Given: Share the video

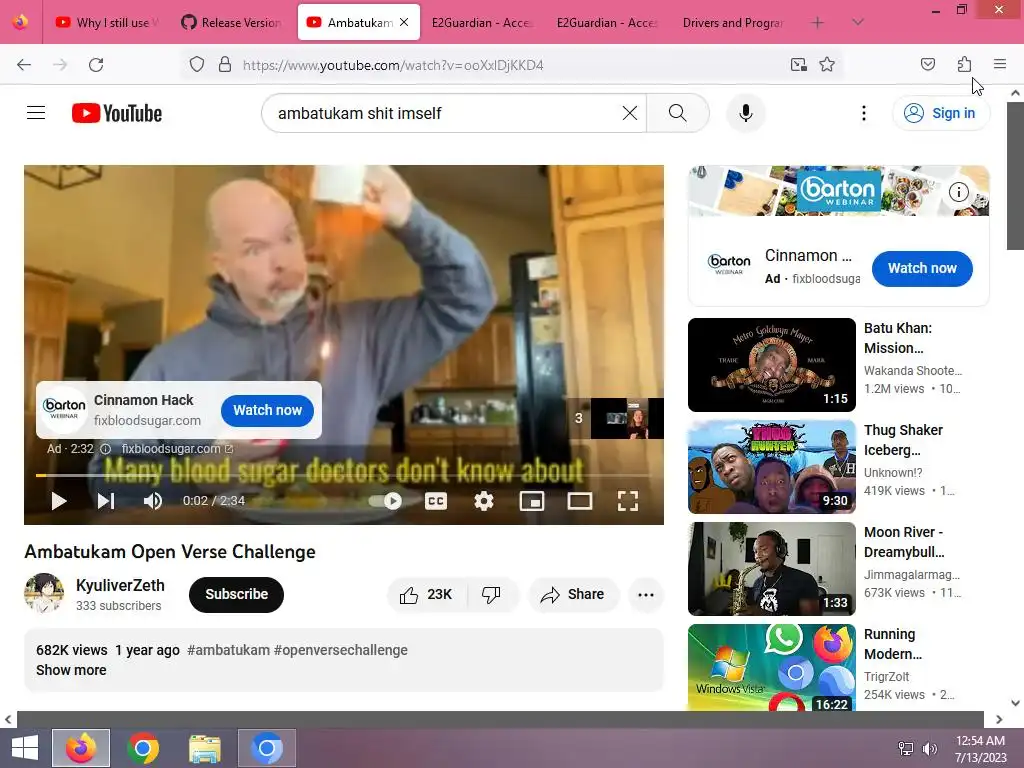Looking at the screenshot, I should click(x=573, y=594).
